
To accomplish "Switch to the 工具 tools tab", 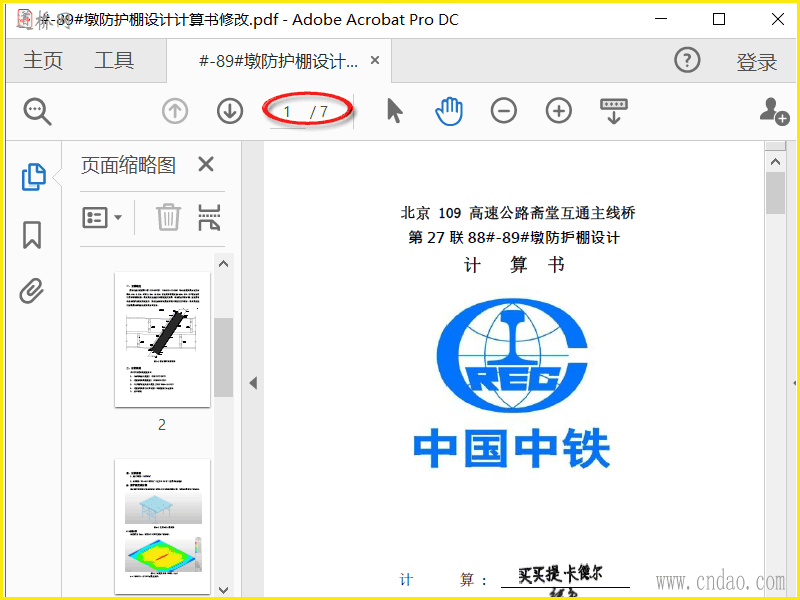I will point(114,60).
